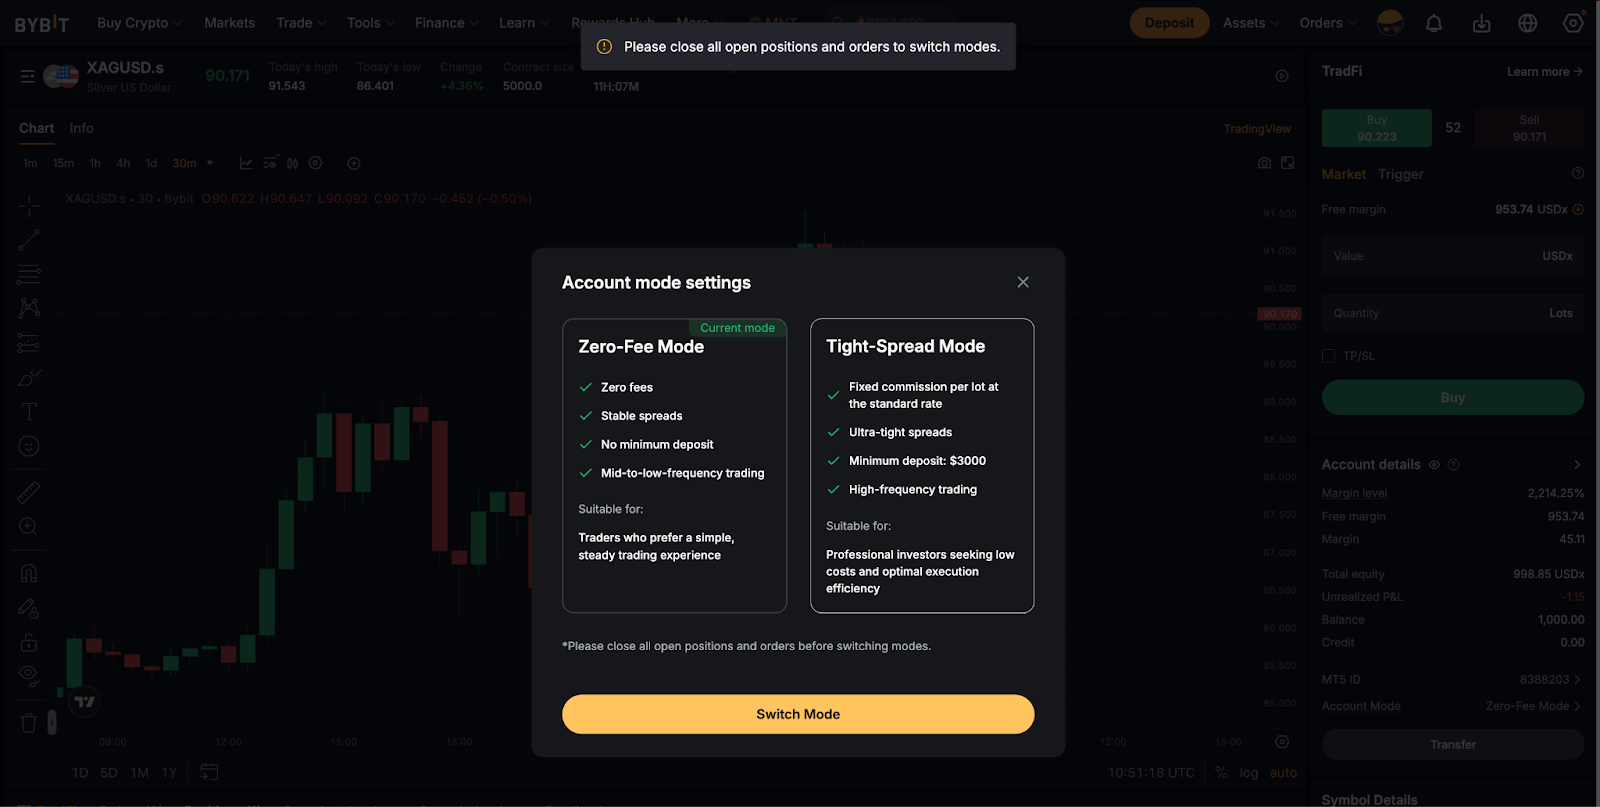
Task: Click the Learn more link
Action: coord(1544,72)
